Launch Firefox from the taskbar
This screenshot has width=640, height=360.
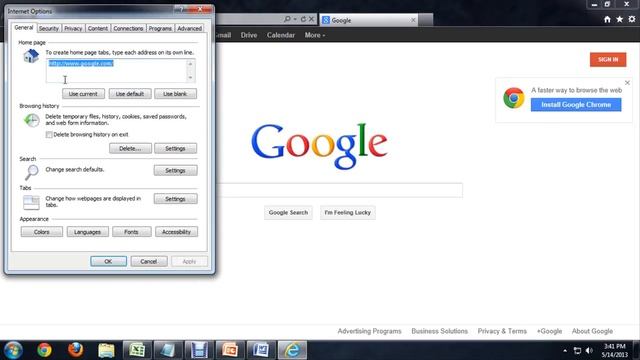(76, 350)
